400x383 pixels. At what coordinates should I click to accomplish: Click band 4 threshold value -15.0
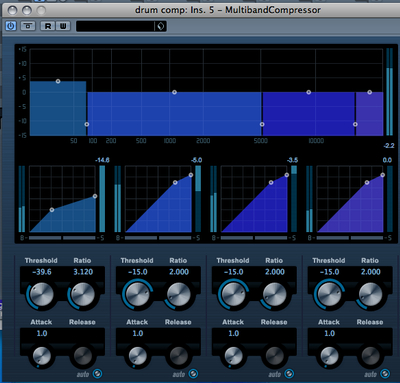329,272
